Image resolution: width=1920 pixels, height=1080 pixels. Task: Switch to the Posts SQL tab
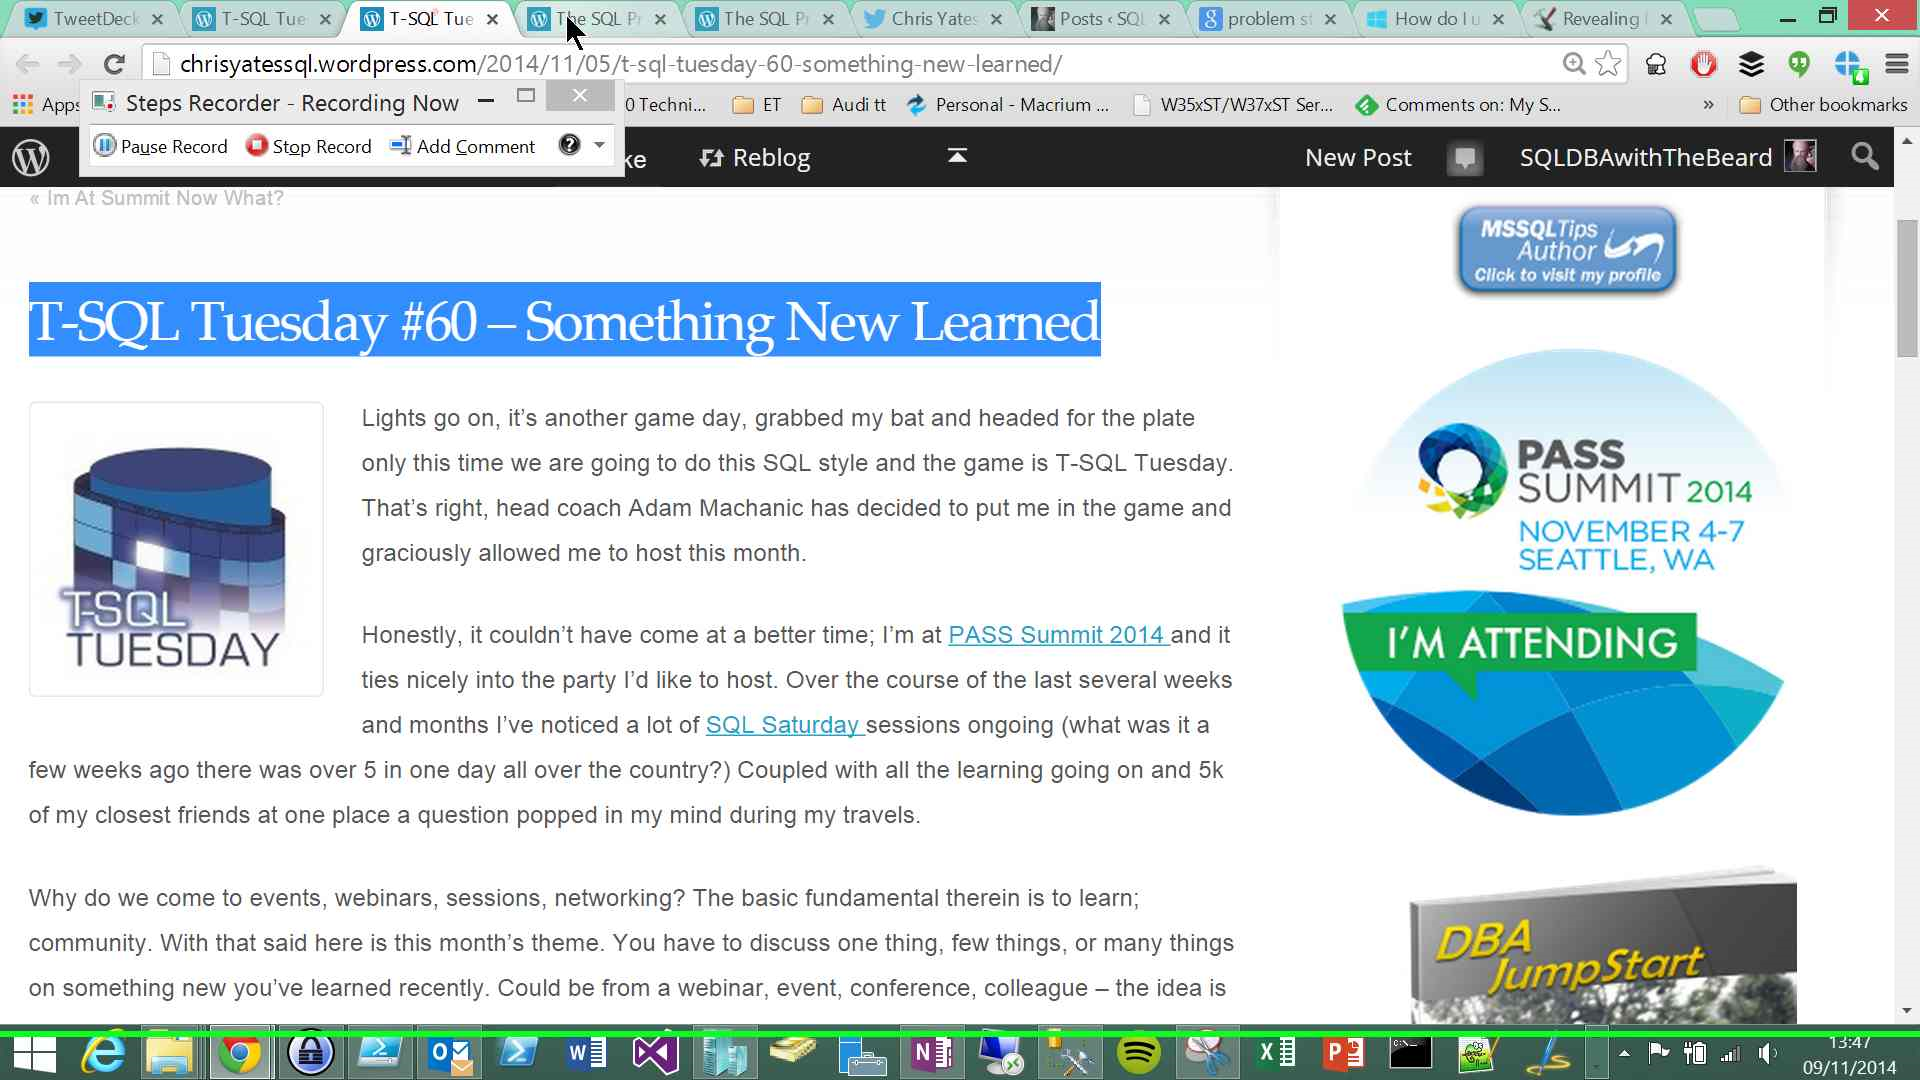click(x=1100, y=19)
